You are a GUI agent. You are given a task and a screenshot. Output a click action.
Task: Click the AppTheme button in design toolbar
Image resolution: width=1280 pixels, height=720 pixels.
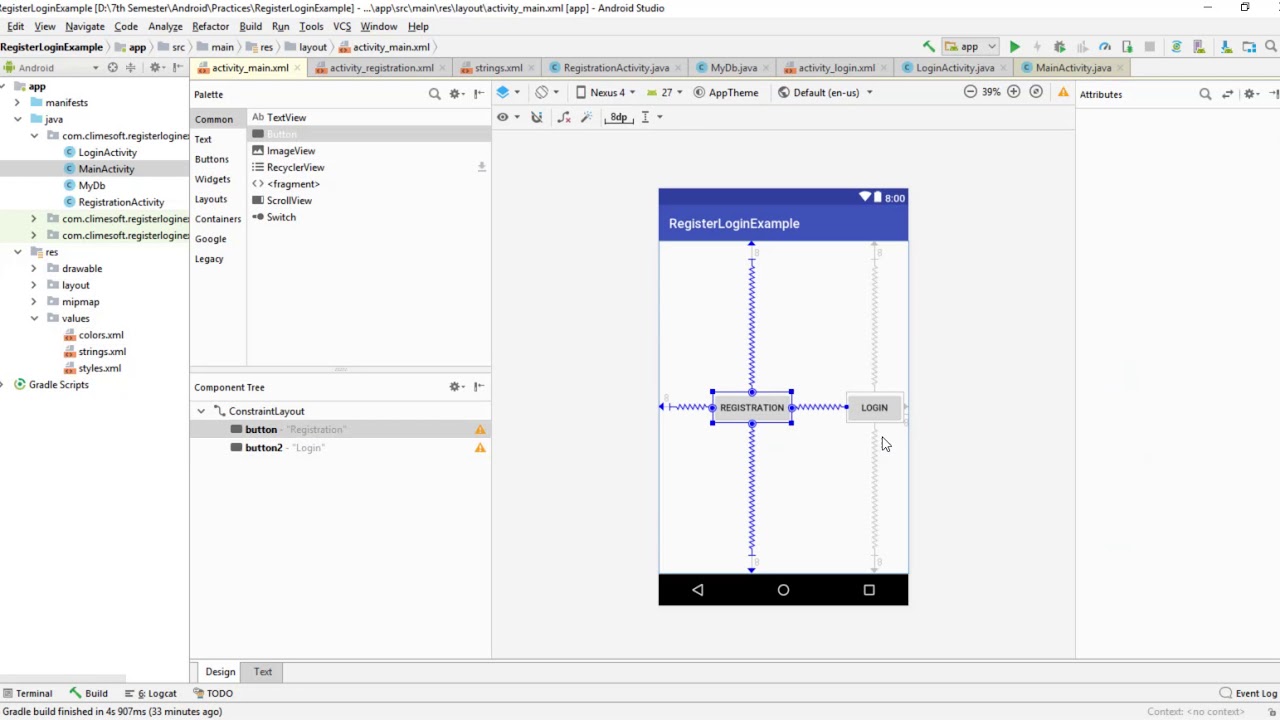pos(727,92)
